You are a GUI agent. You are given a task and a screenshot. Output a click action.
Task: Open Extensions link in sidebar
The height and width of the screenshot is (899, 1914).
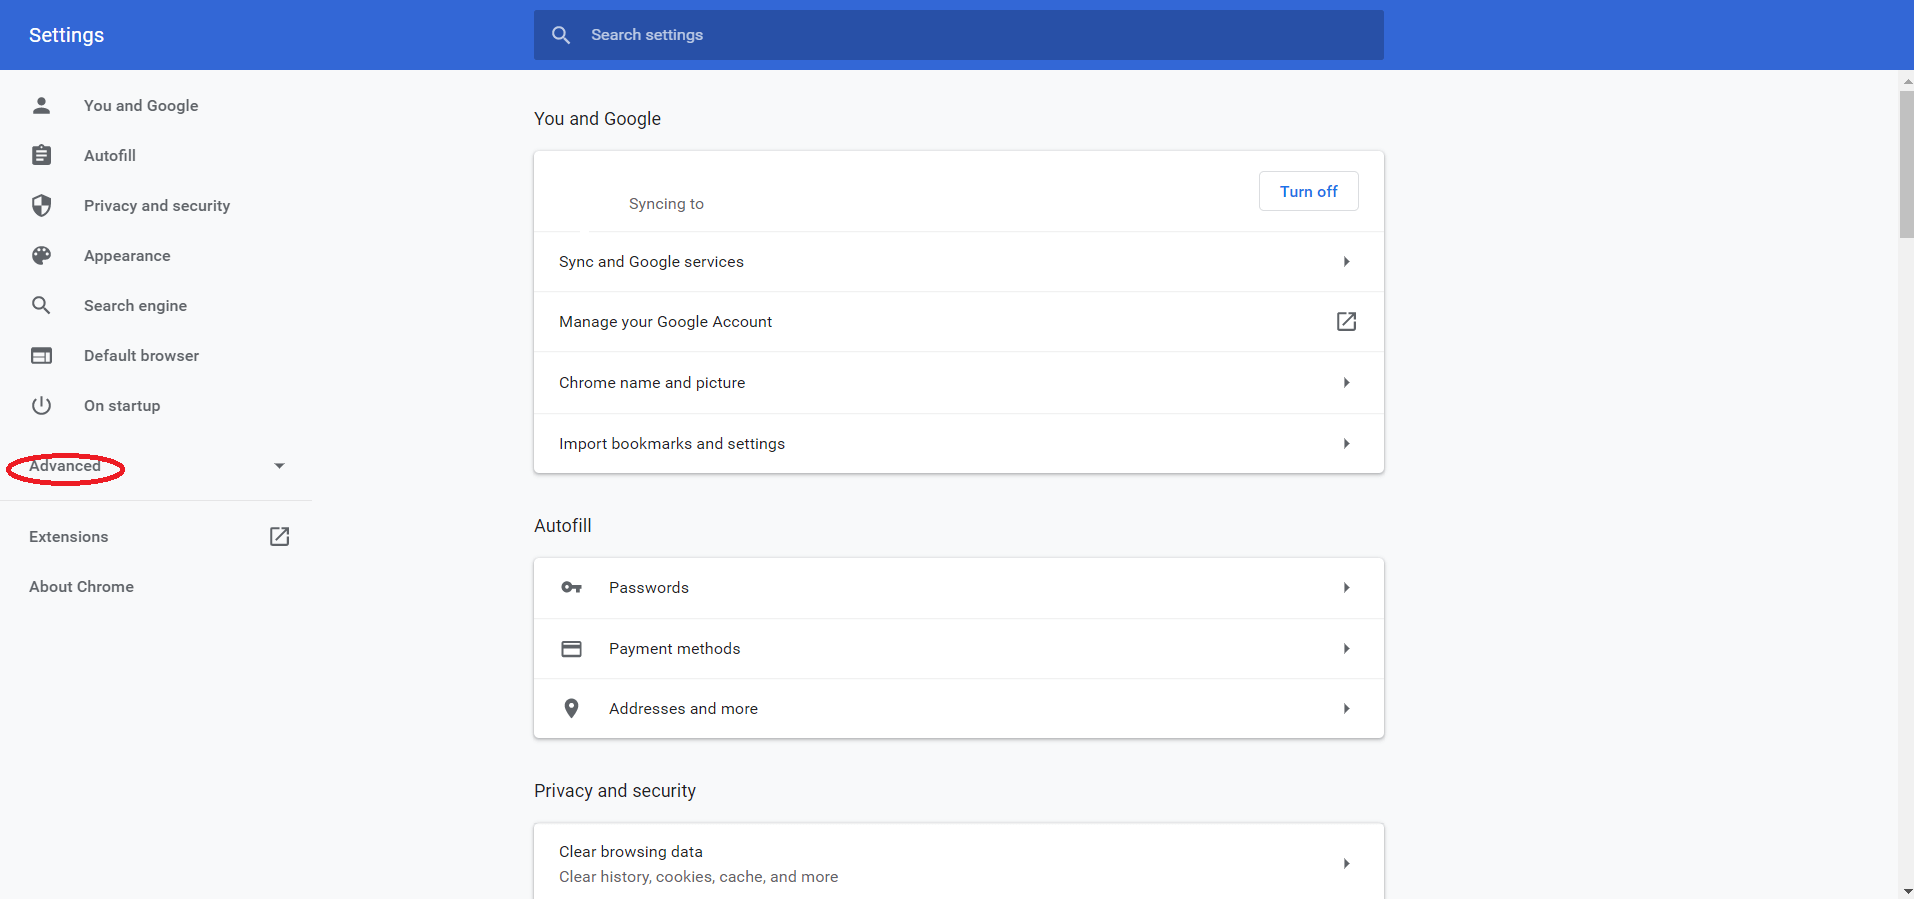coord(68,537)
